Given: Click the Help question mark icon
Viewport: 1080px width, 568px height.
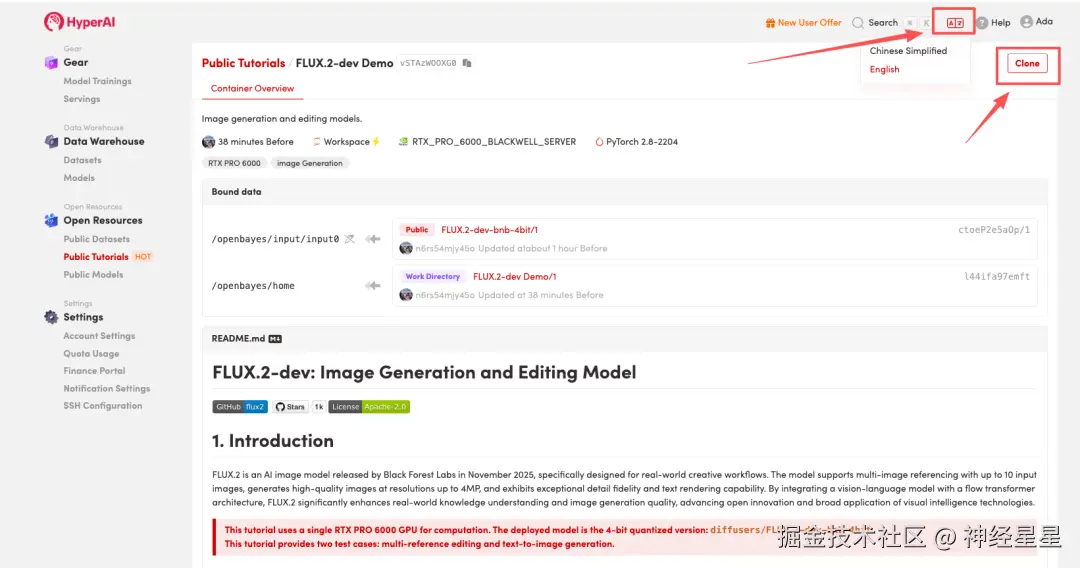Looking at the screenshot, I should pyautogui.click(x=983, y=23).
